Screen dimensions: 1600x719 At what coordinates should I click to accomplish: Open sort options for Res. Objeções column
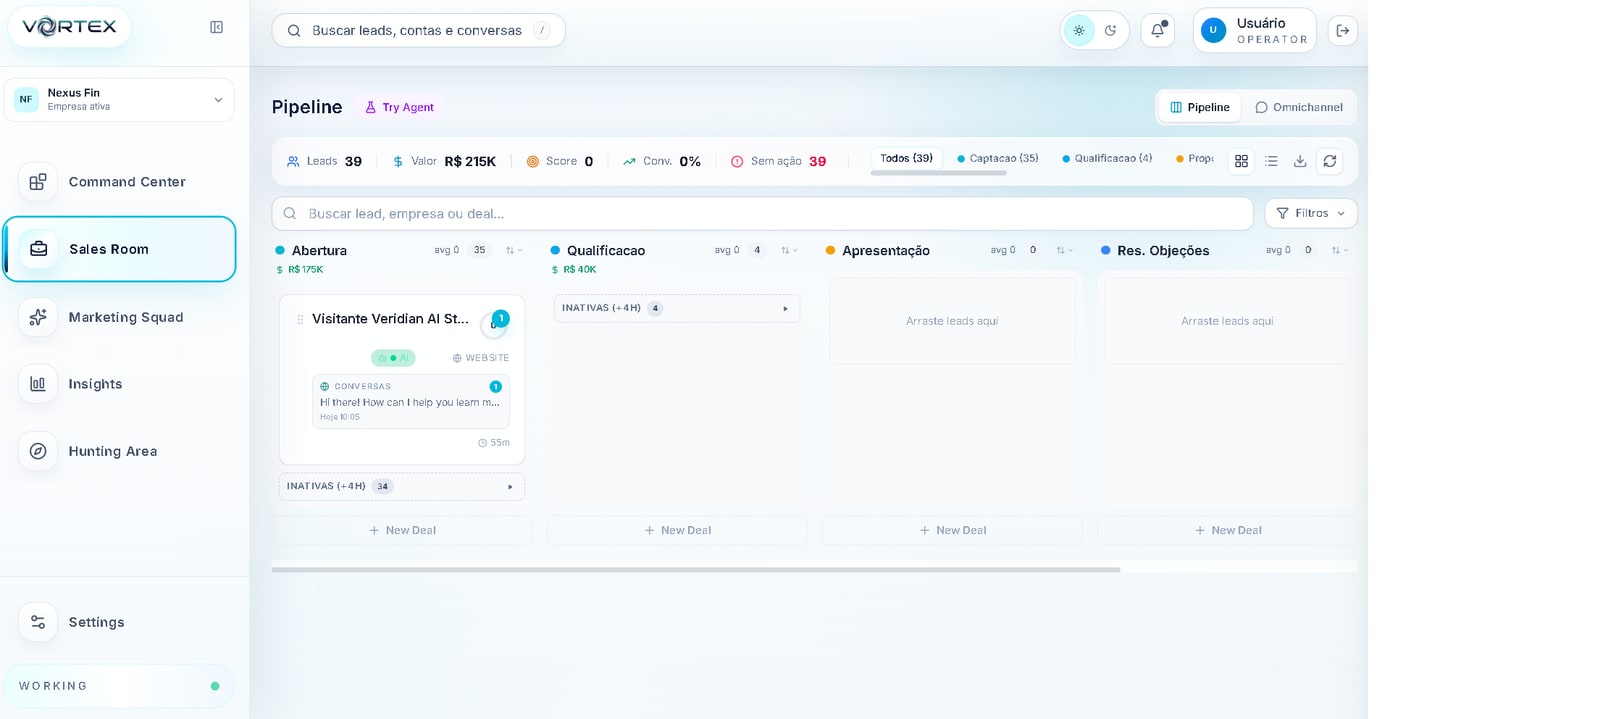click(1339, 250)
